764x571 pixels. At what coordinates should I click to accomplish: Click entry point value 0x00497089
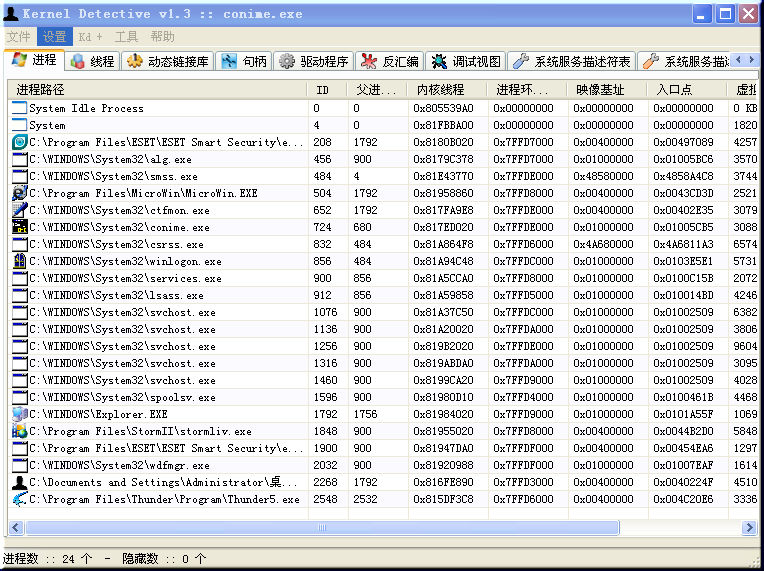pyautogui.click(x=683, y=142)
